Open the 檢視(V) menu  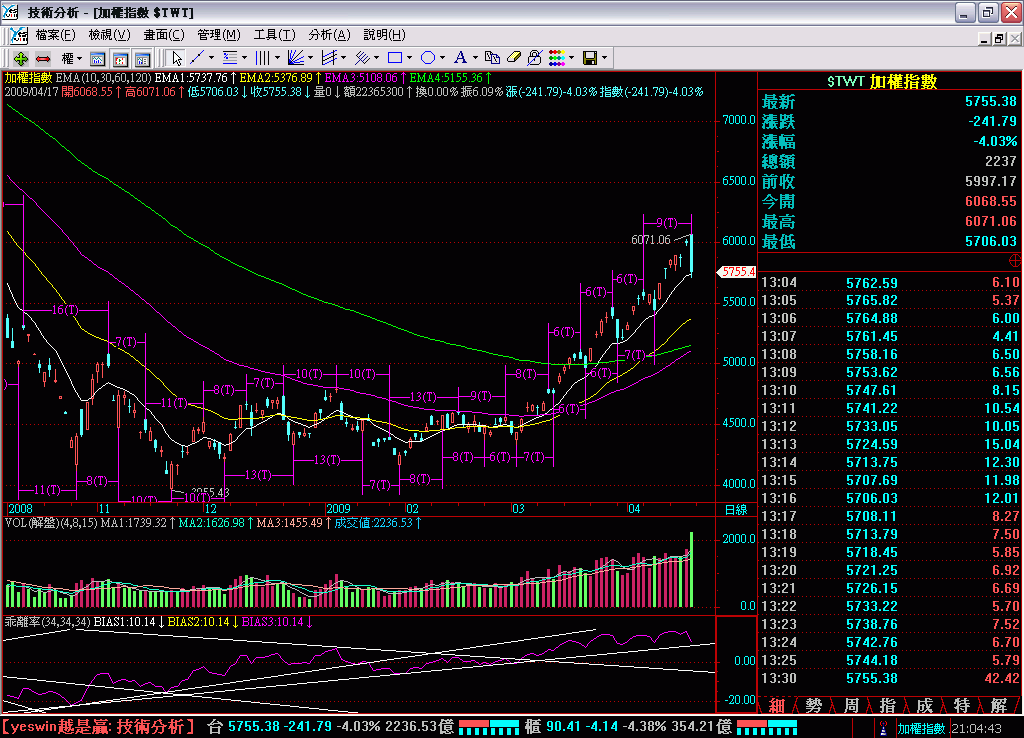coord(109,35)
